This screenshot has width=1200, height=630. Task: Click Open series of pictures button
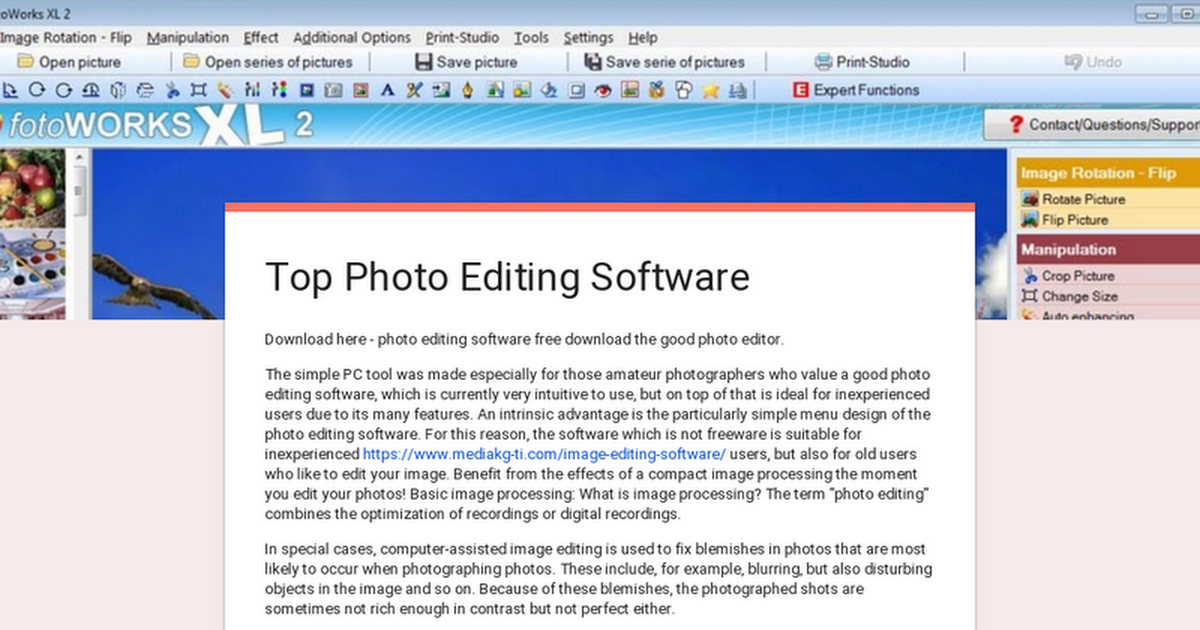point(268,62)
